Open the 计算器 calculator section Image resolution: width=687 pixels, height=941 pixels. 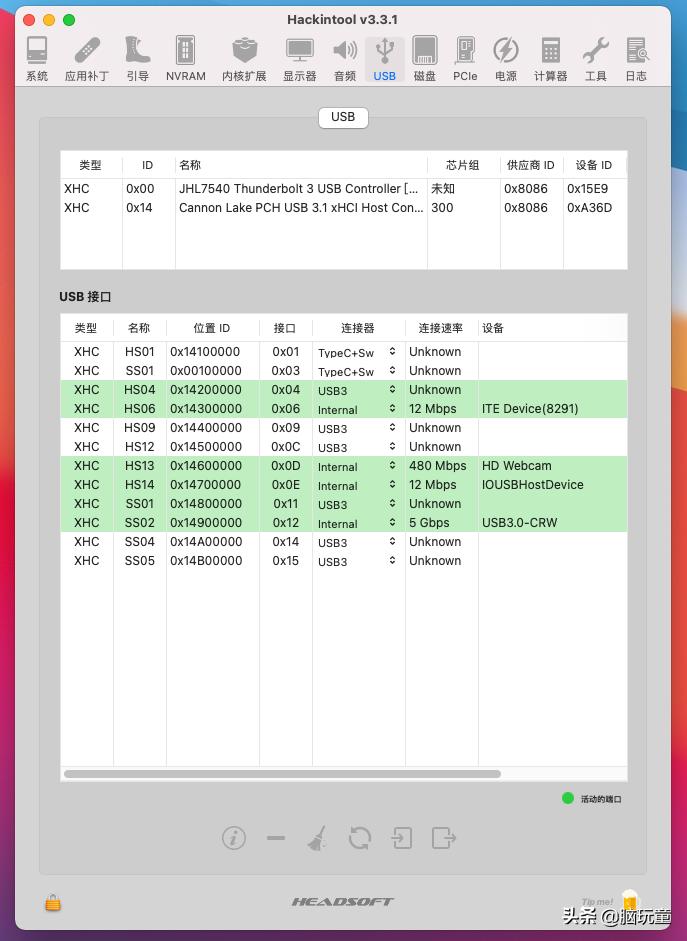[550, 58]
